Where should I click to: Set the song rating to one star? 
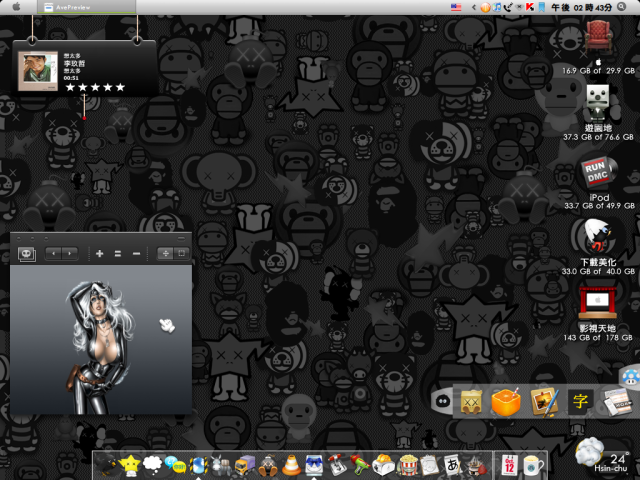point(70,87)
